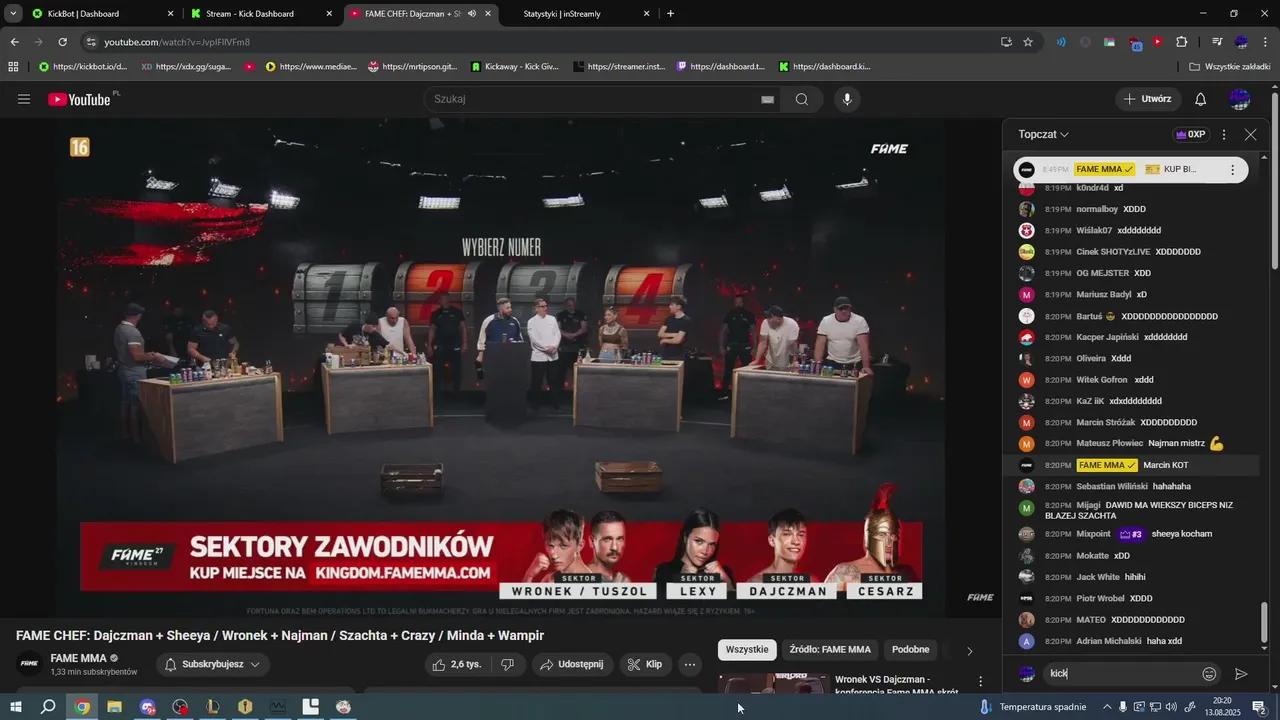Click the video player area
Image resolution: width=1280 pixels, height=720 pixels.
pyautogui.click(x=500, y=369)
